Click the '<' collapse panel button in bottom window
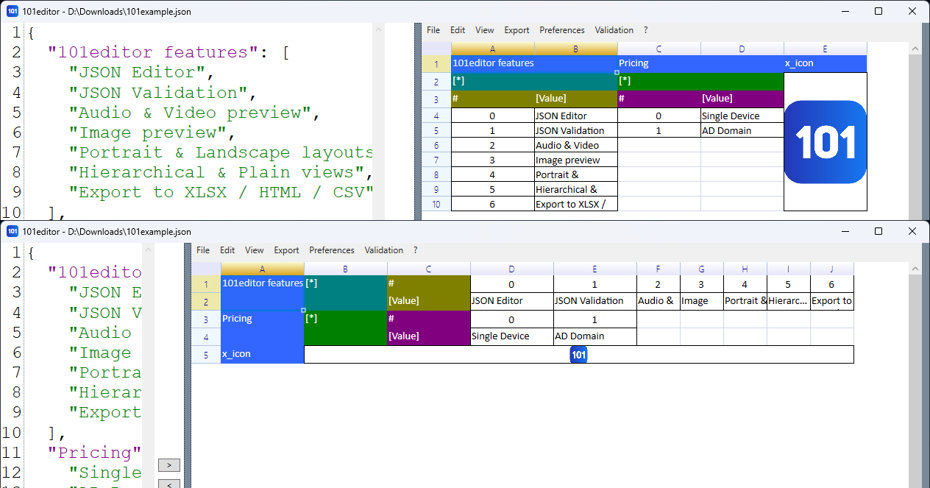 pyautogui.click(x=169, y=484)
